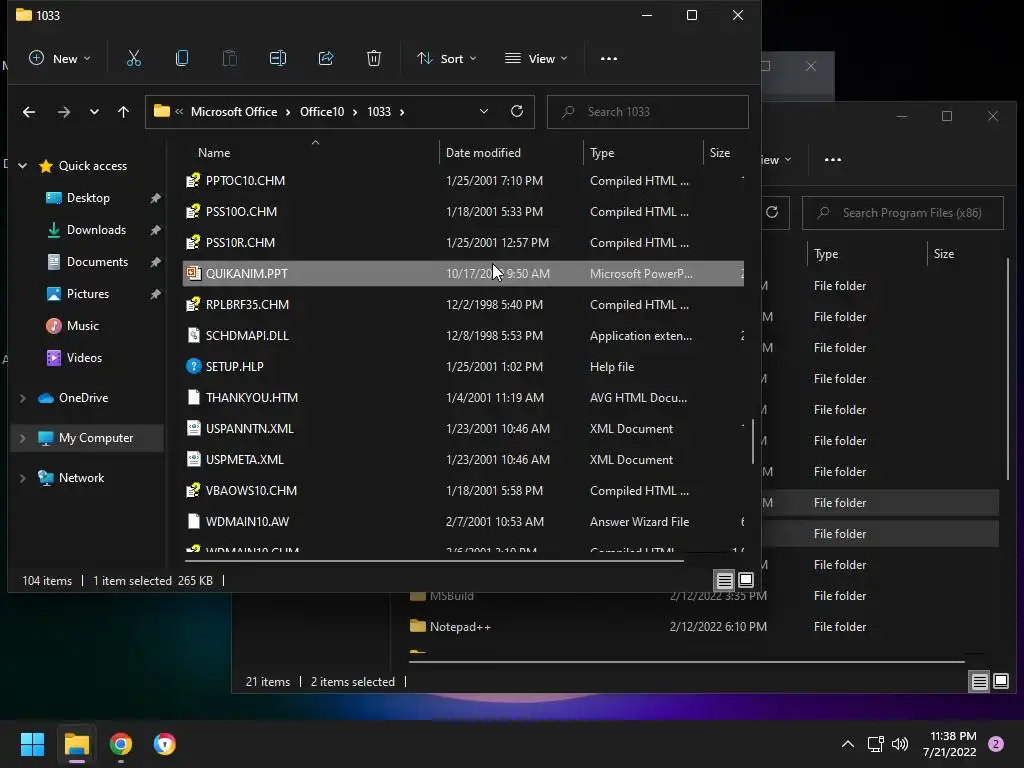Click the Cut scissors icon in toolbar
1024x768 pixels.
(134, 59)
